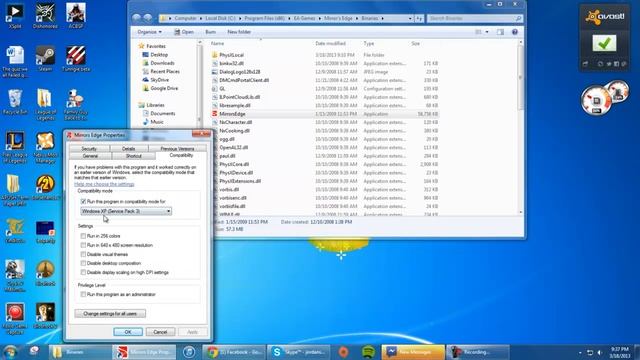Select the Word document icon on desktop
Image resolution: width=640 pixels, height=360 pixels.
pos(15,61)
